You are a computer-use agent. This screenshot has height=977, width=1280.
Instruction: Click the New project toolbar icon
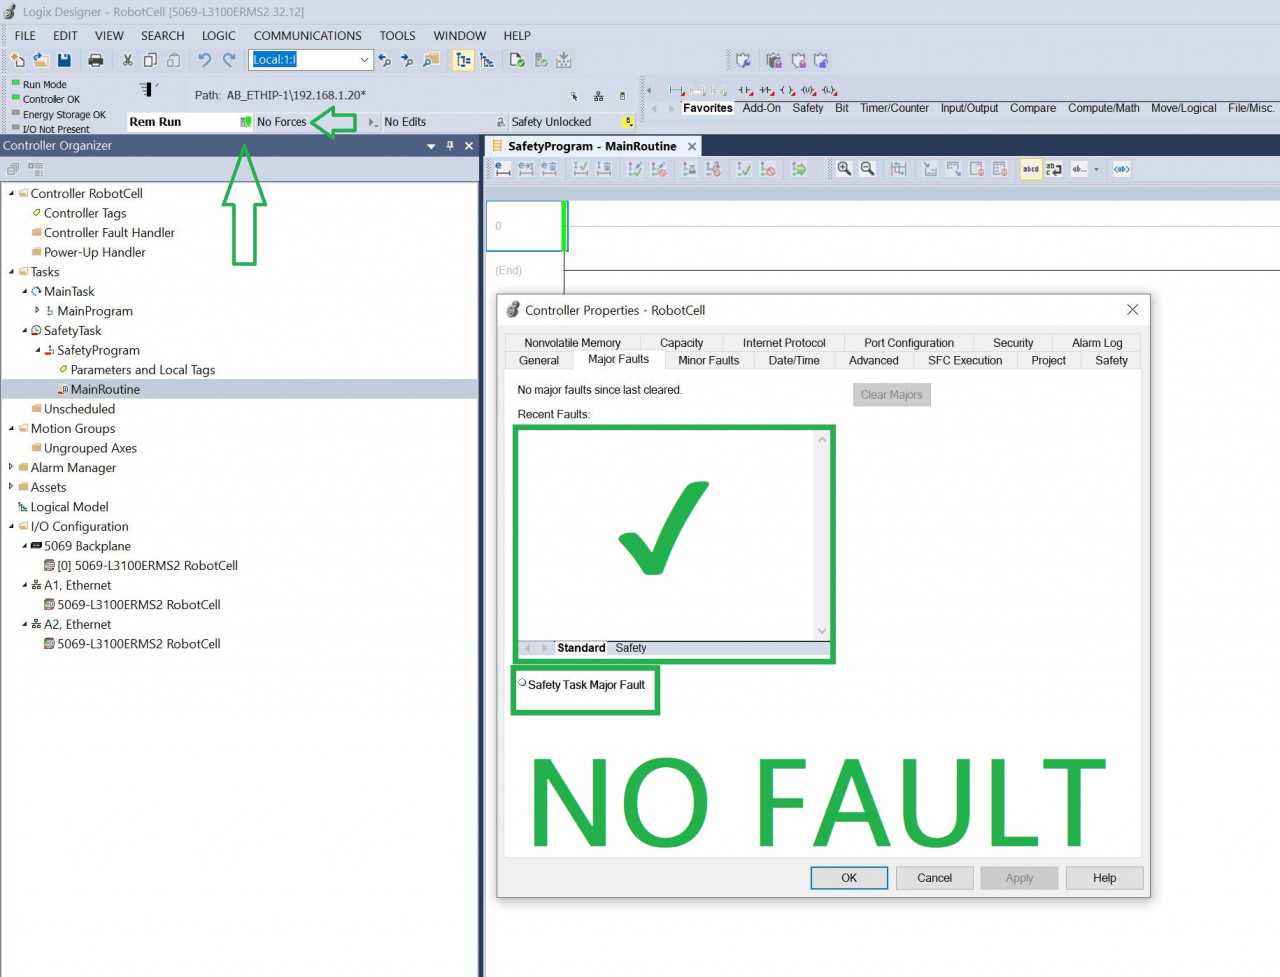click(x=17, y=60)
